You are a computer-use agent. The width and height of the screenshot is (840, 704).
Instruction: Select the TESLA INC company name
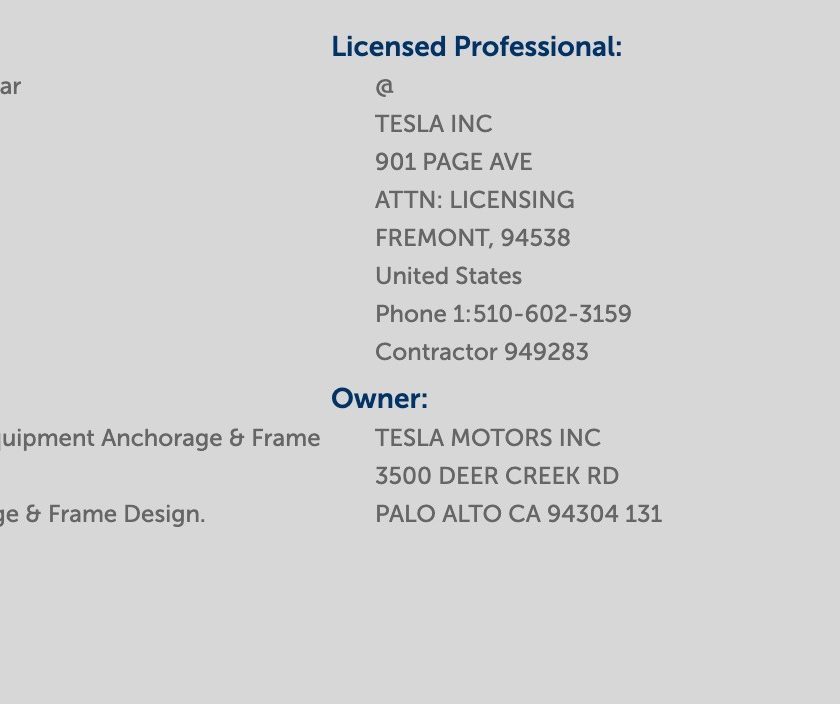(433, 124)
